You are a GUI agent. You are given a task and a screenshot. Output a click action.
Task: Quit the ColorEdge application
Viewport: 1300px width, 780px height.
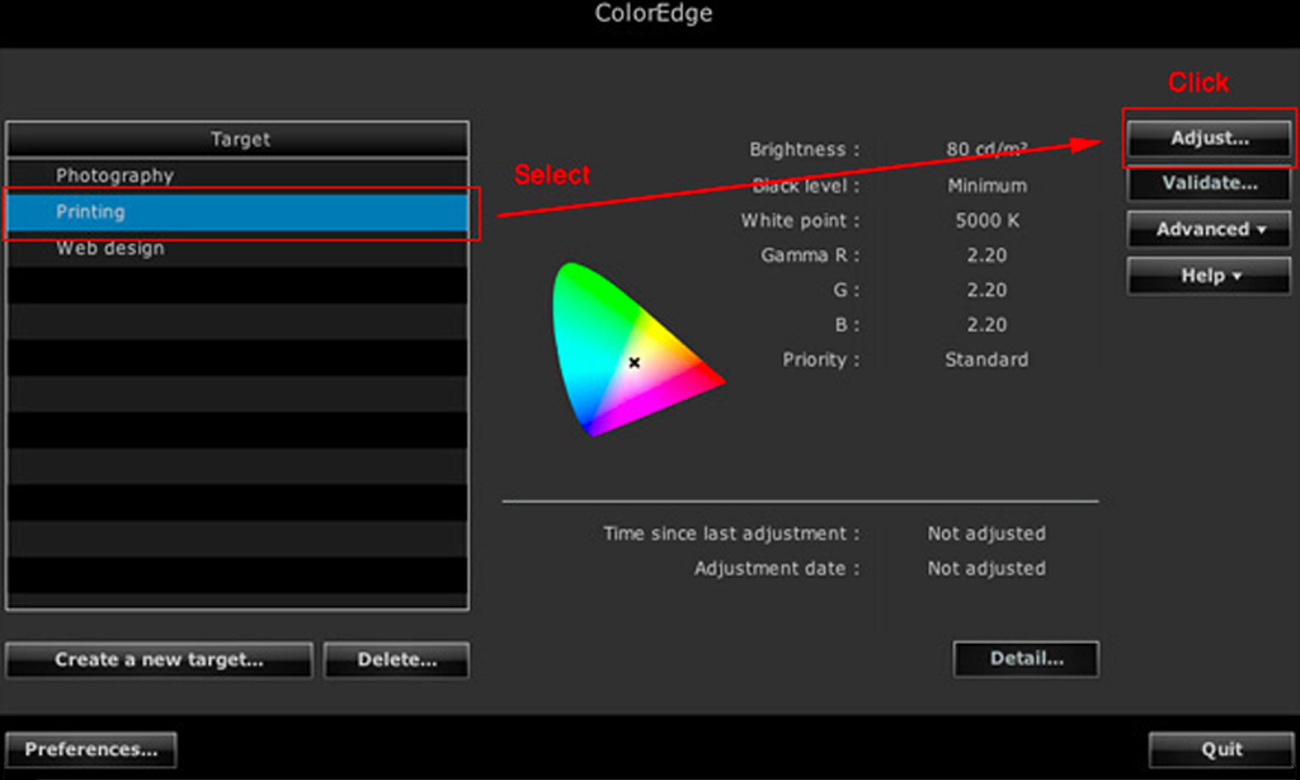(1221, 749)
